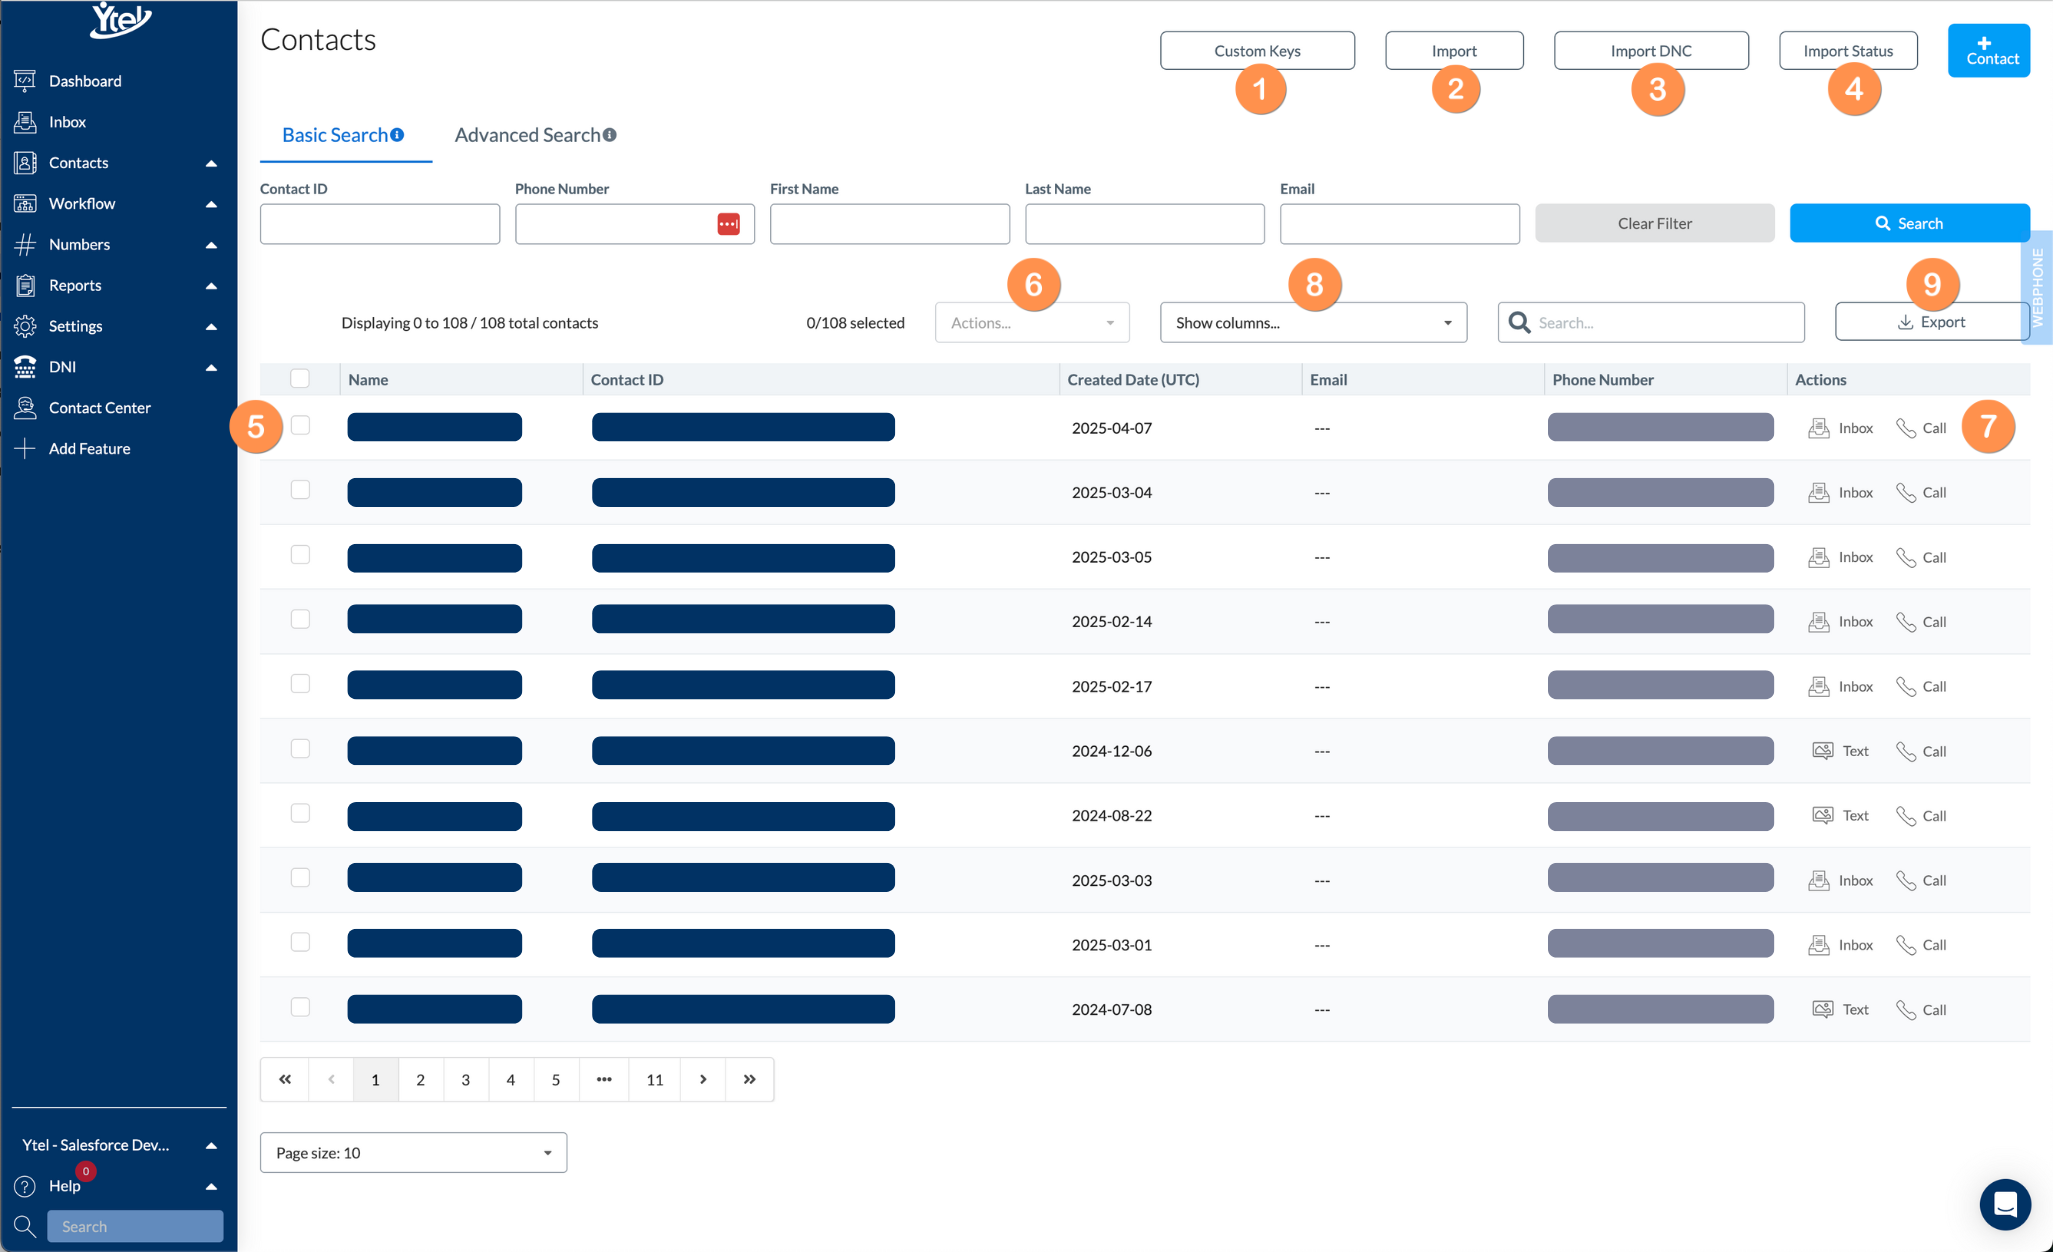Open the Actions... dropdown
2053x1252 pixels.
[x=1031, y=323]
